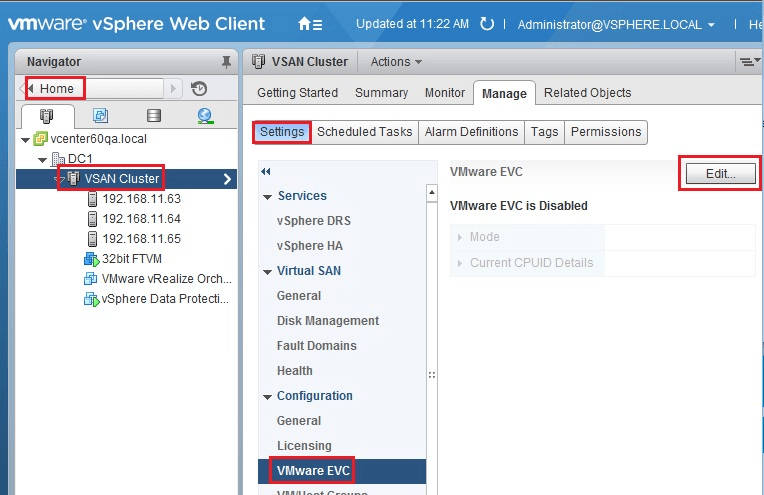Image resolution: width=764 pixels, height=495 pixels.
Task: Pin the Navigator panel
Action: (226, 62)
